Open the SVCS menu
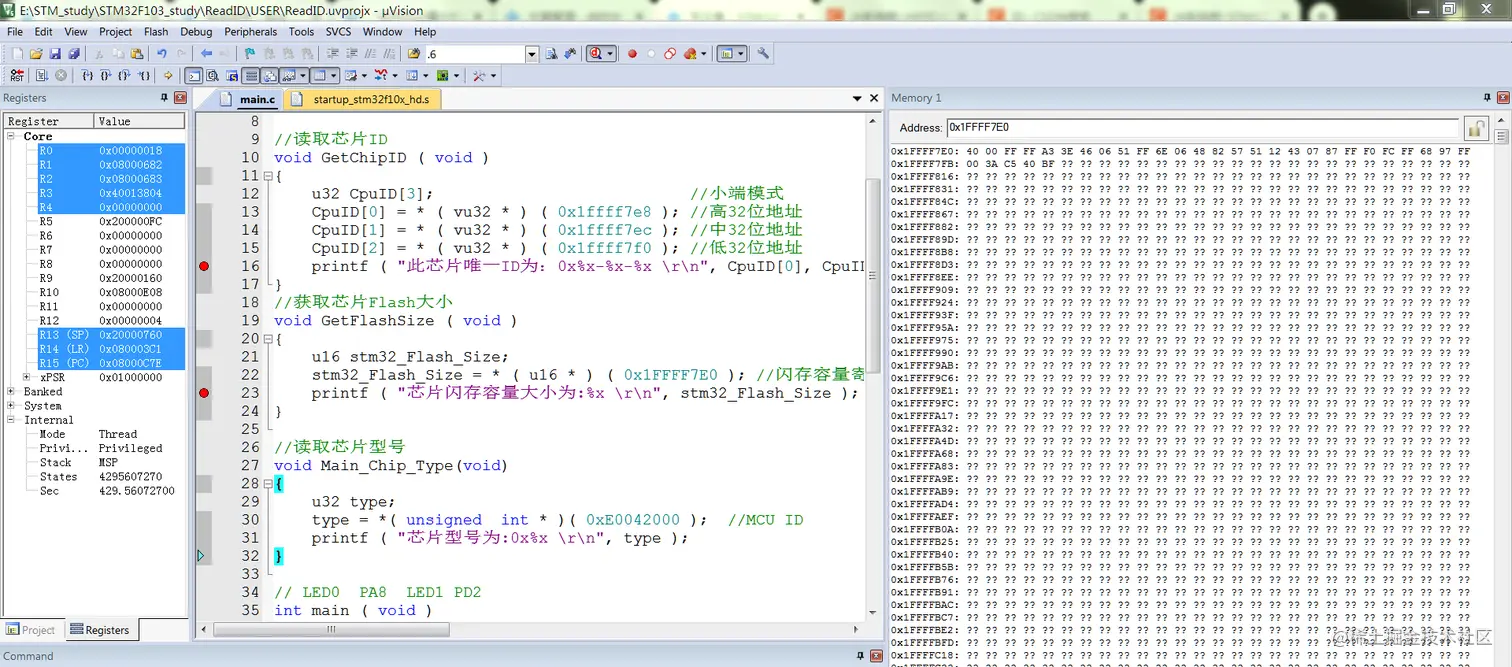1512x667 pixels. click(x=338, y=32)
